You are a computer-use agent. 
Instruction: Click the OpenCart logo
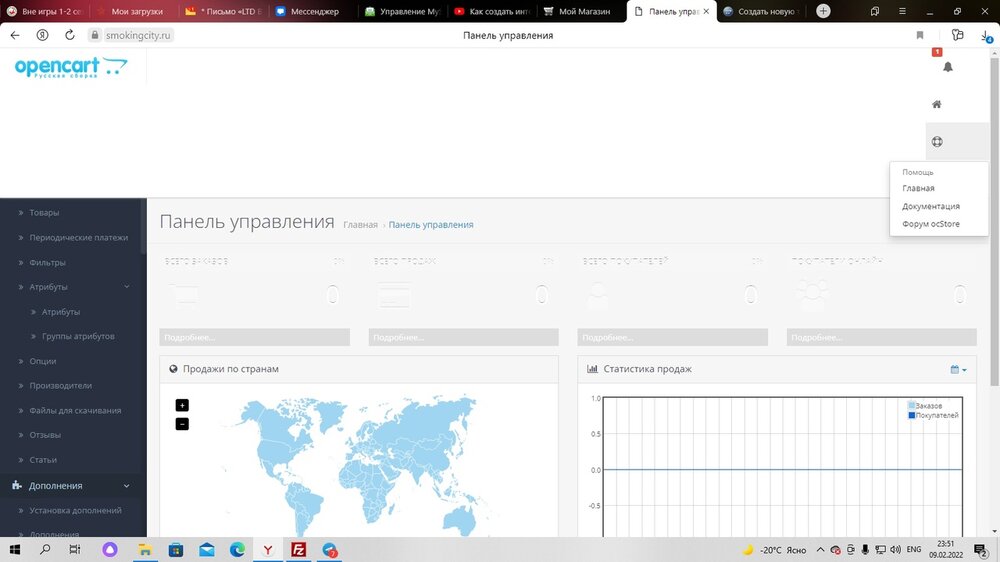point(71,68)
